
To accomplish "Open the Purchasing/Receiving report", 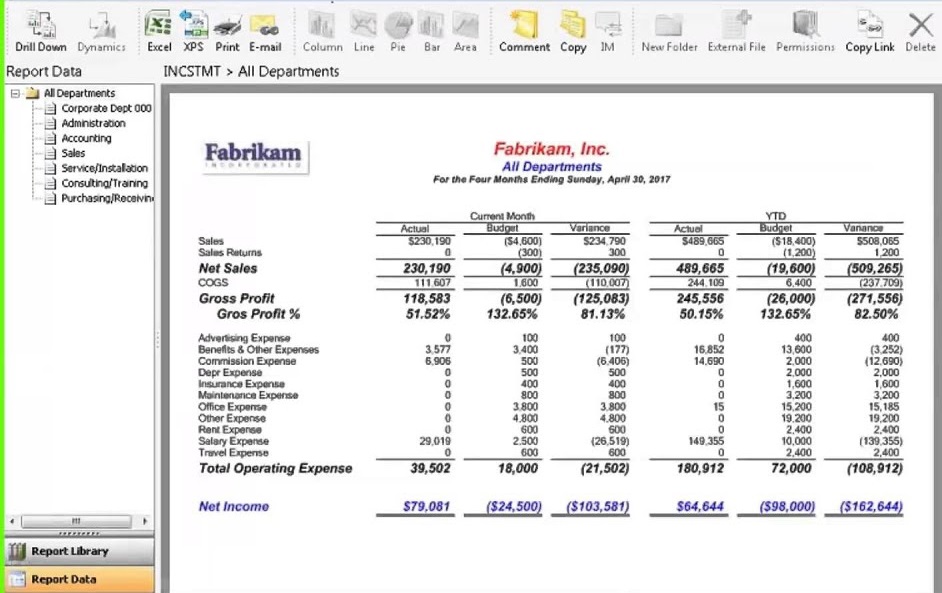I will pos(107,198).
